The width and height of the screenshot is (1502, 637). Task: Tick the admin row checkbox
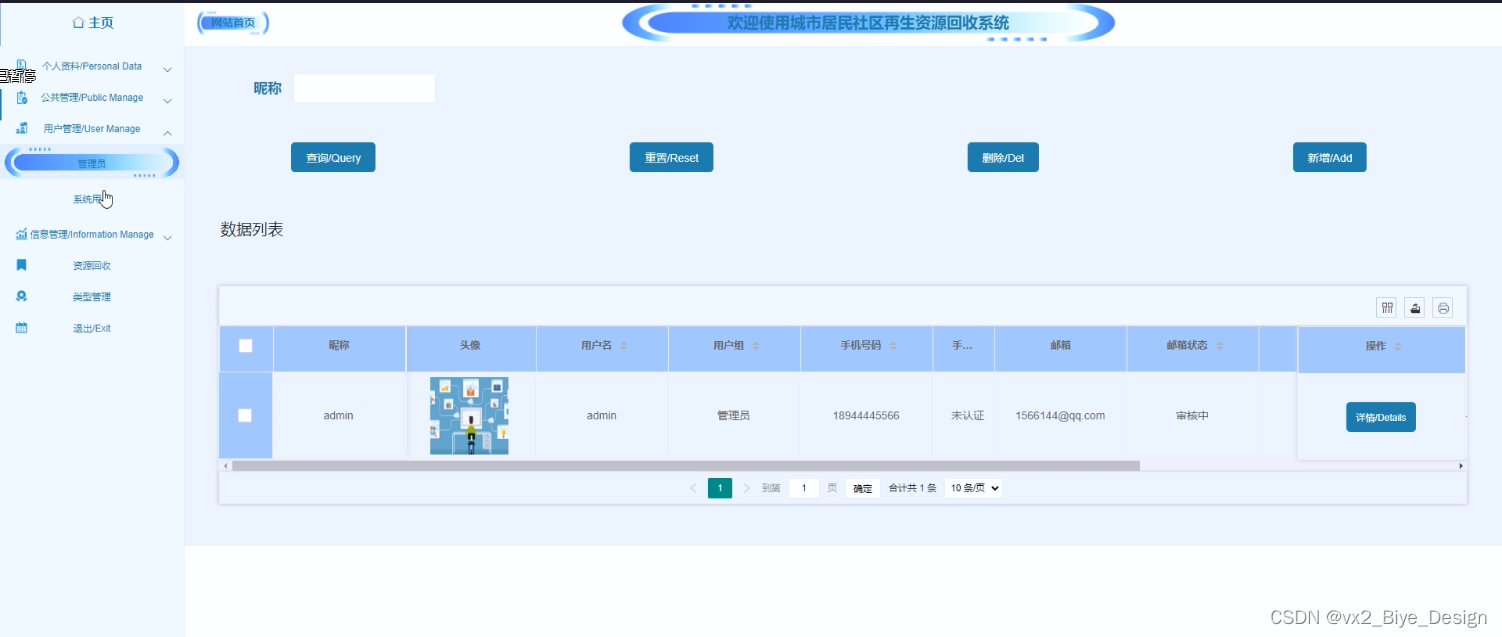coord(245,415)
